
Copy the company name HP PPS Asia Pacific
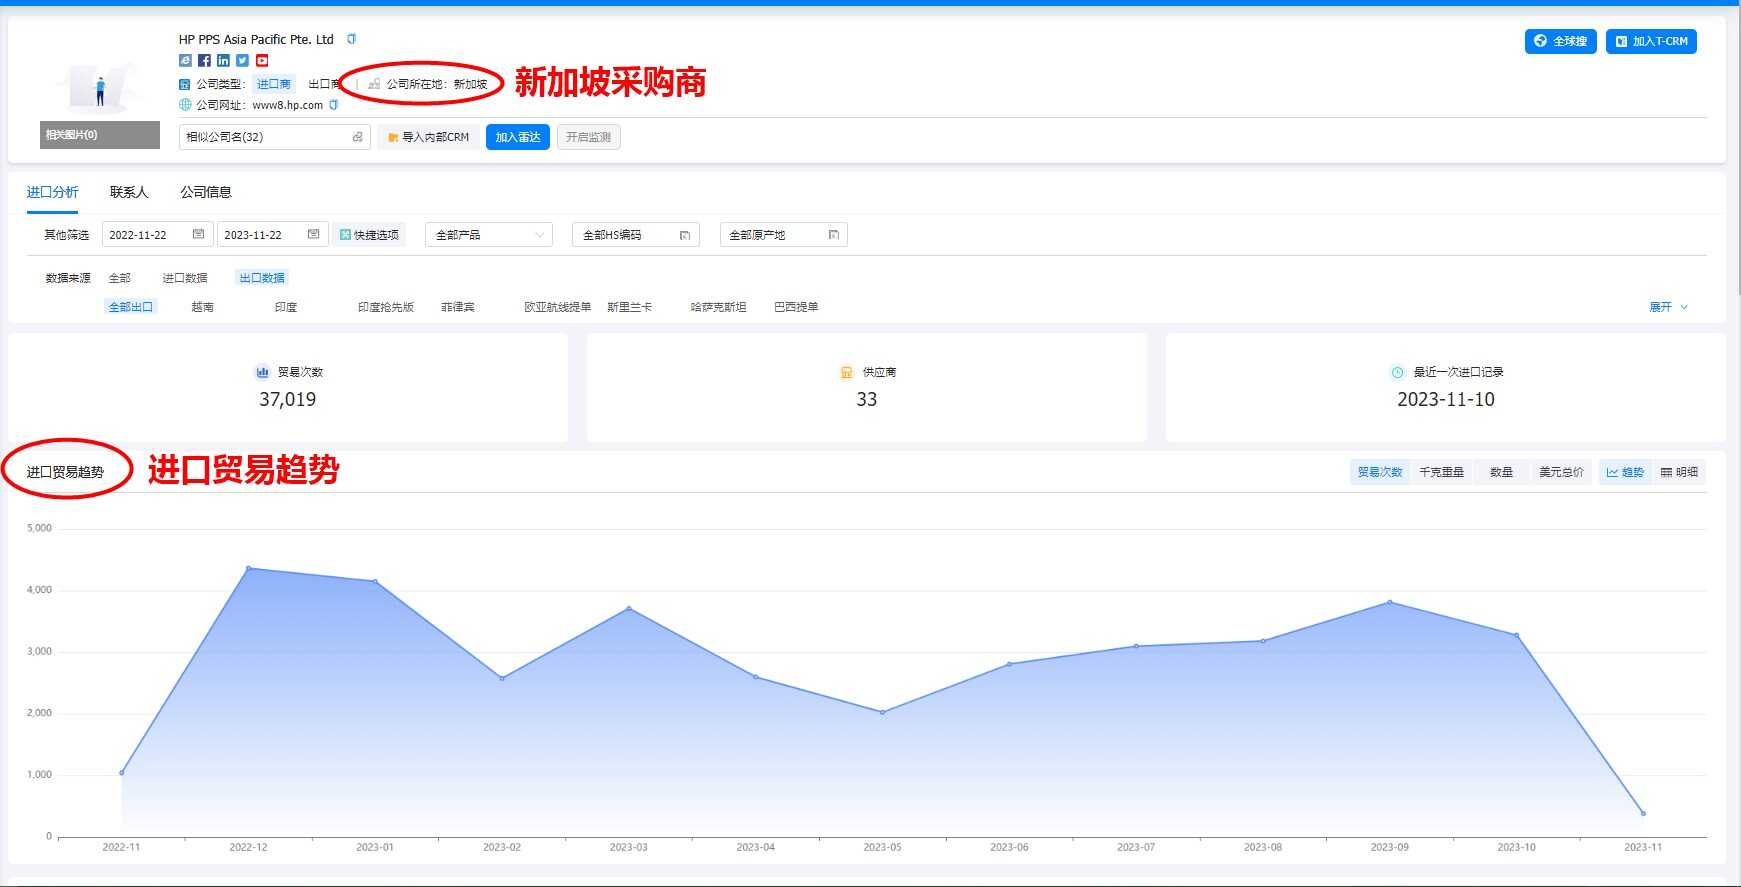tap(351, 39)
